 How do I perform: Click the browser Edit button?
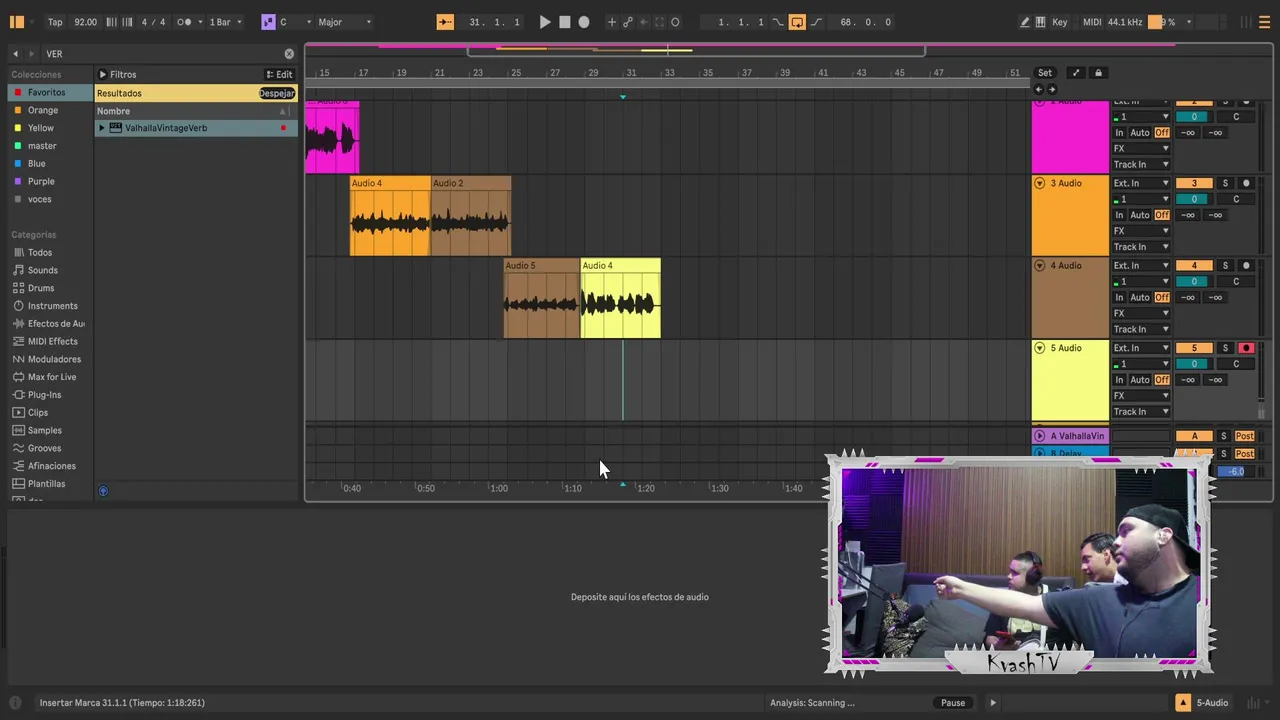(279, 75)
